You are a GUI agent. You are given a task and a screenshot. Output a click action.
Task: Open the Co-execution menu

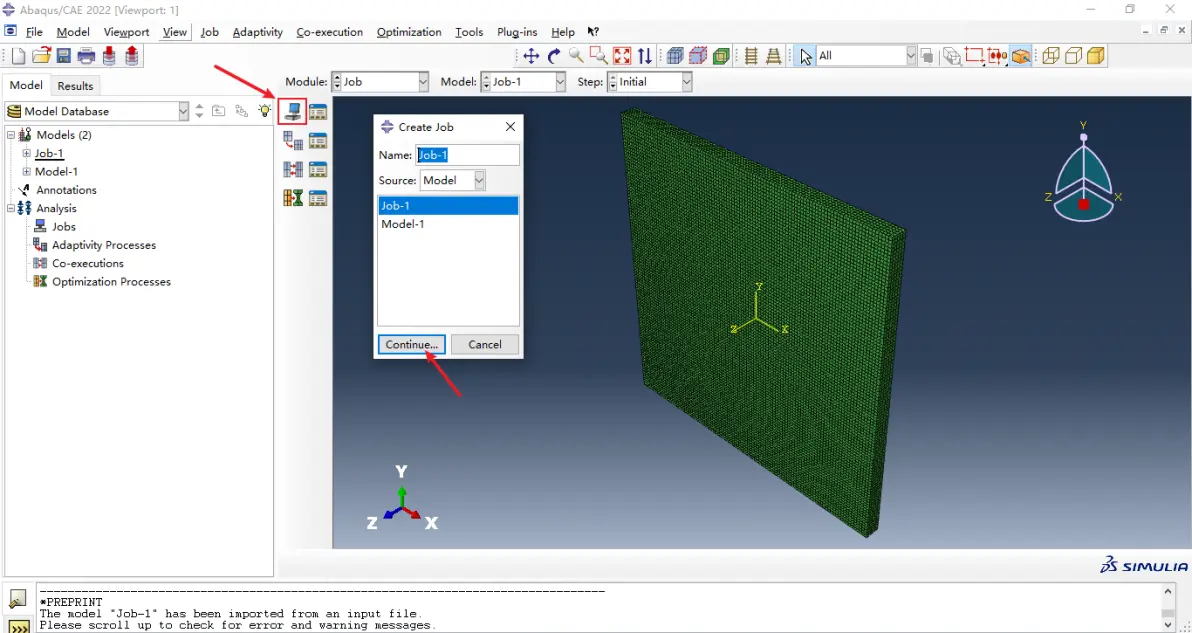pos(330,32)
